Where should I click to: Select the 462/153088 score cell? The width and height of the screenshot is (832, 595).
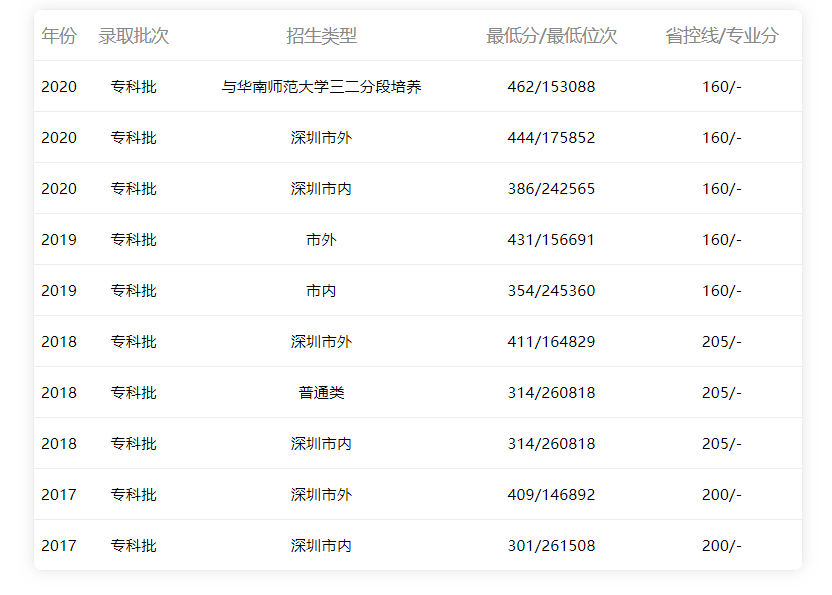pyautogui.click(x=551, y=87)
